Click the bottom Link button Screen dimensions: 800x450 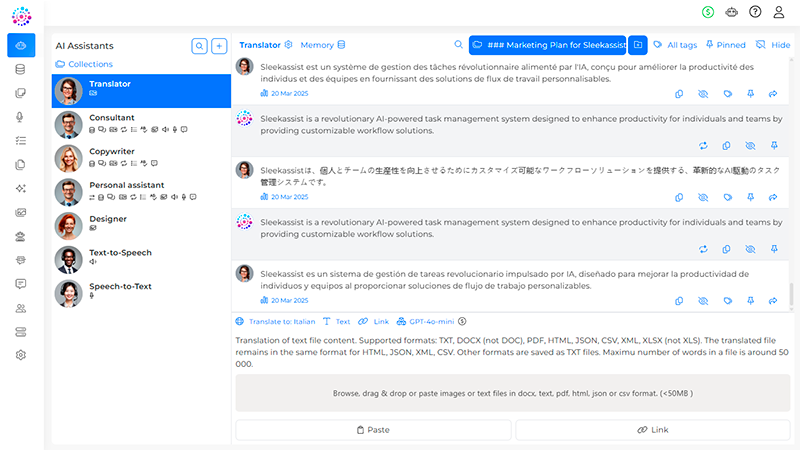pos(653,430)
